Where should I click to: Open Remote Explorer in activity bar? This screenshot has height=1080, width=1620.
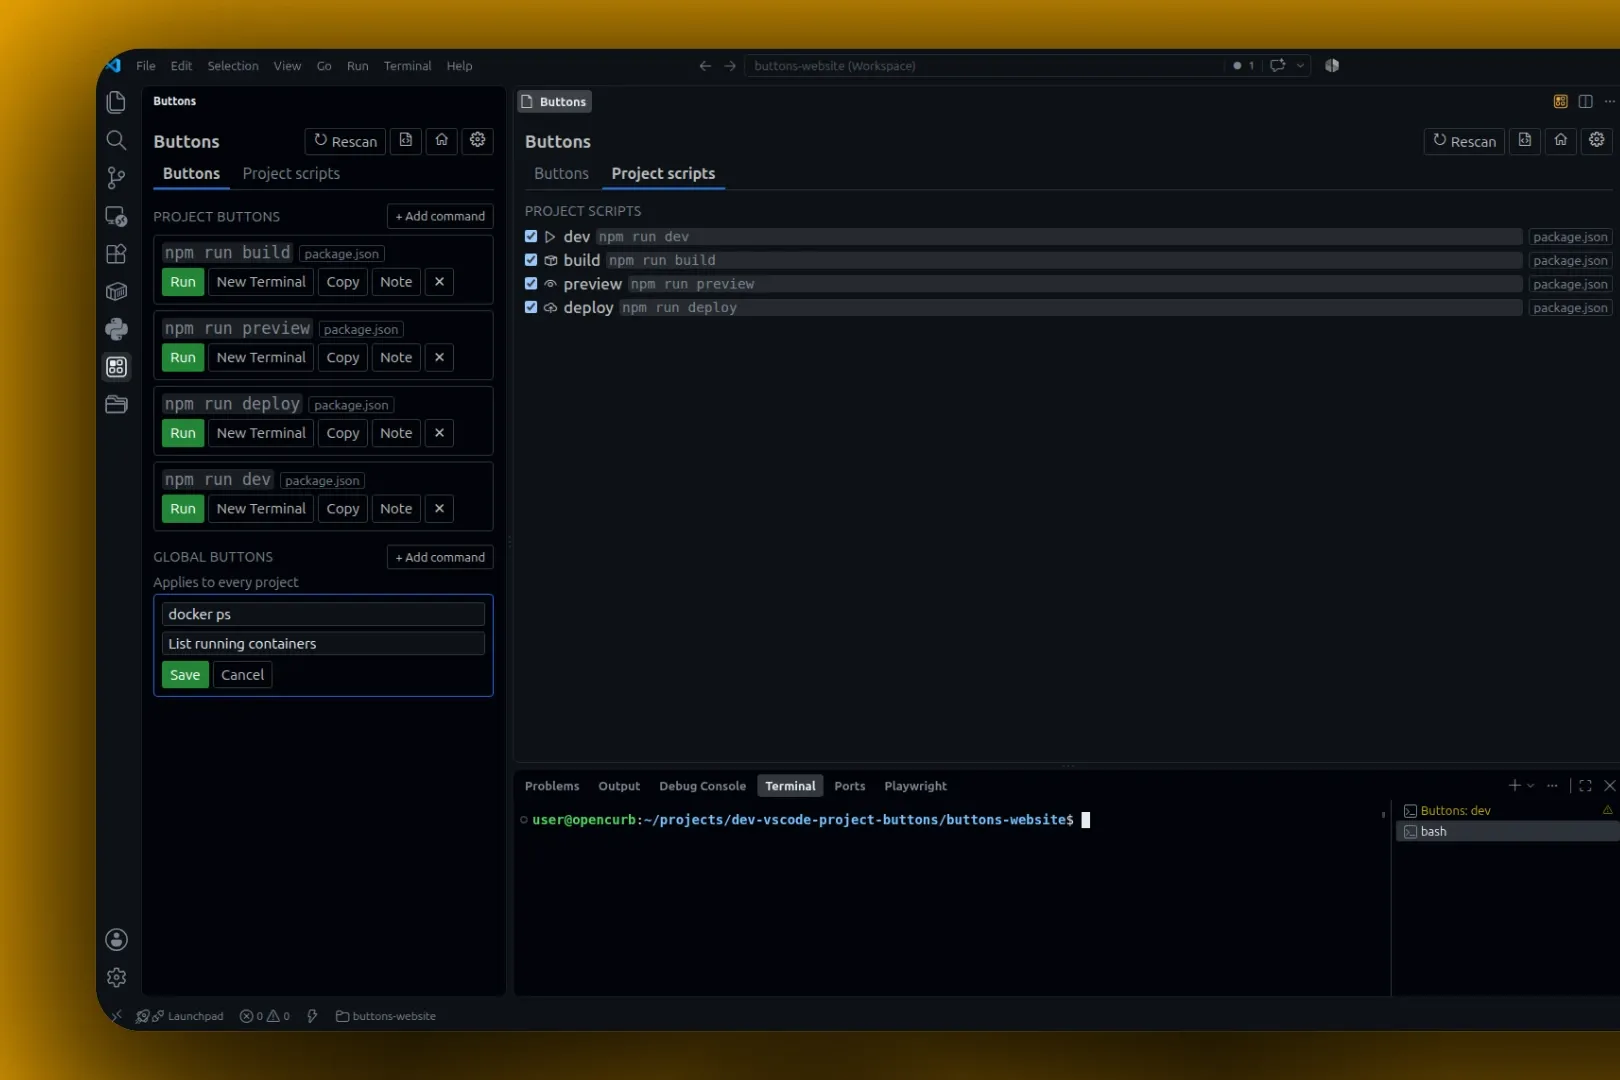116,216
